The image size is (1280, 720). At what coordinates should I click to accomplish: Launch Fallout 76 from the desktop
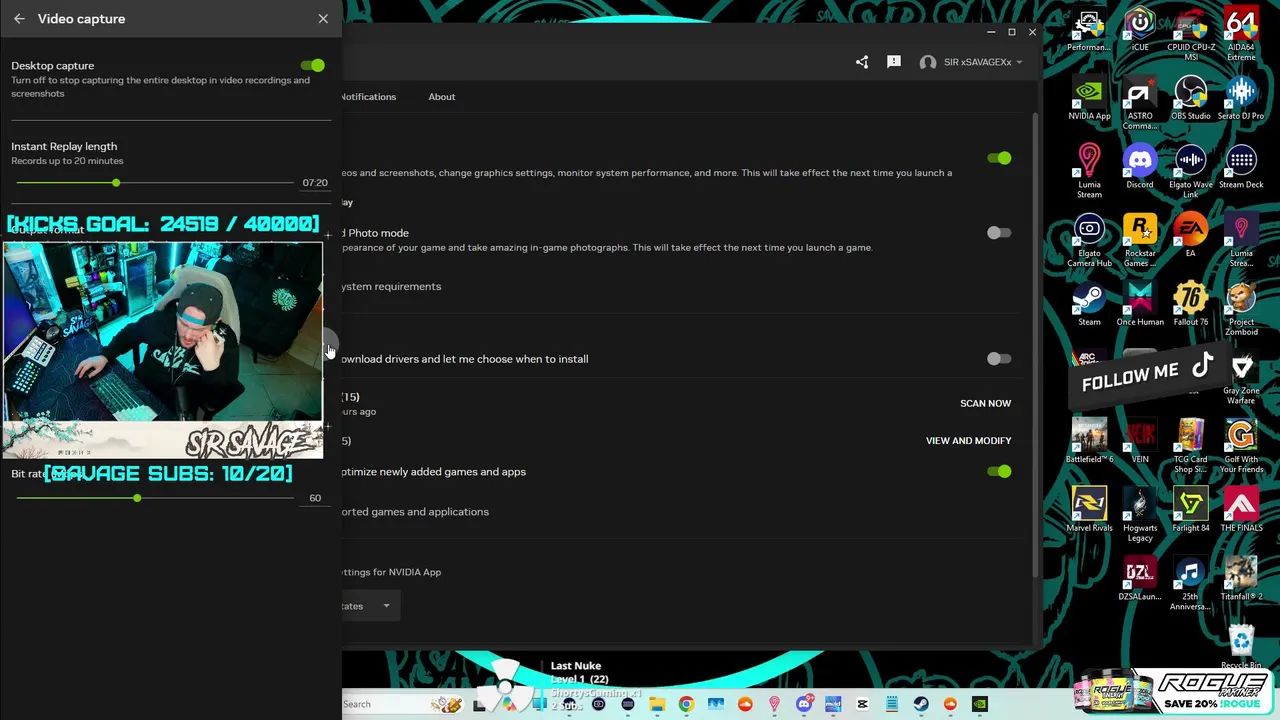coord(1191,305)
